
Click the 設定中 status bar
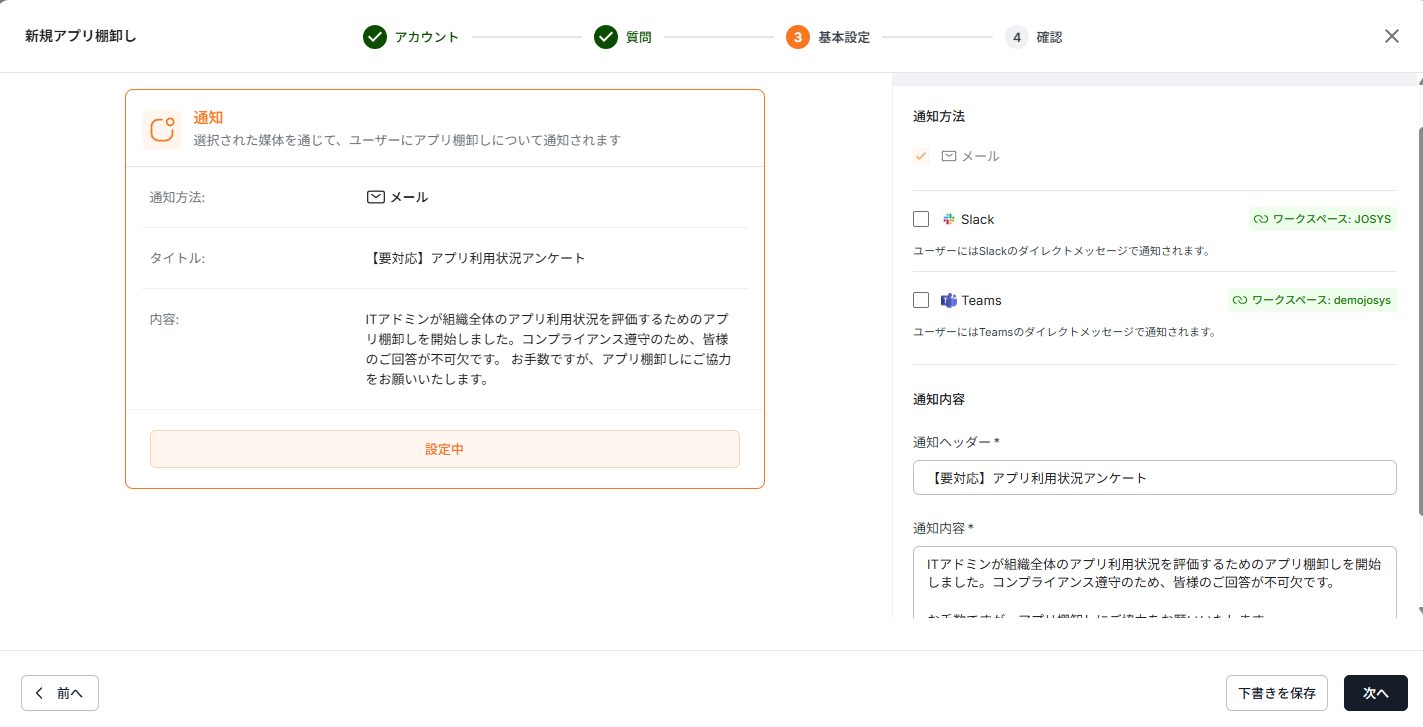coord(444,449)
